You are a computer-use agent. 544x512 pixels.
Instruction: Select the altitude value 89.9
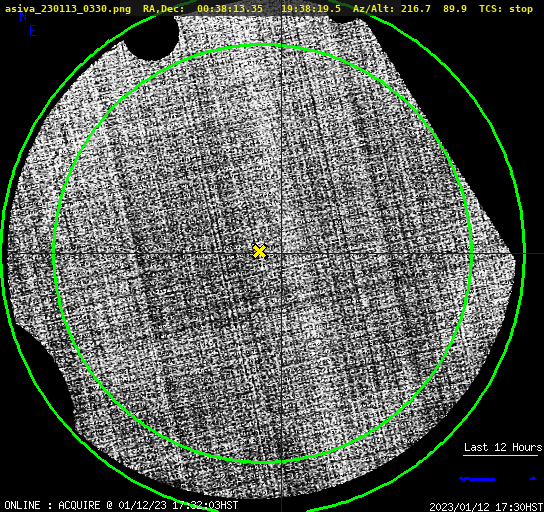pos(455,9)
